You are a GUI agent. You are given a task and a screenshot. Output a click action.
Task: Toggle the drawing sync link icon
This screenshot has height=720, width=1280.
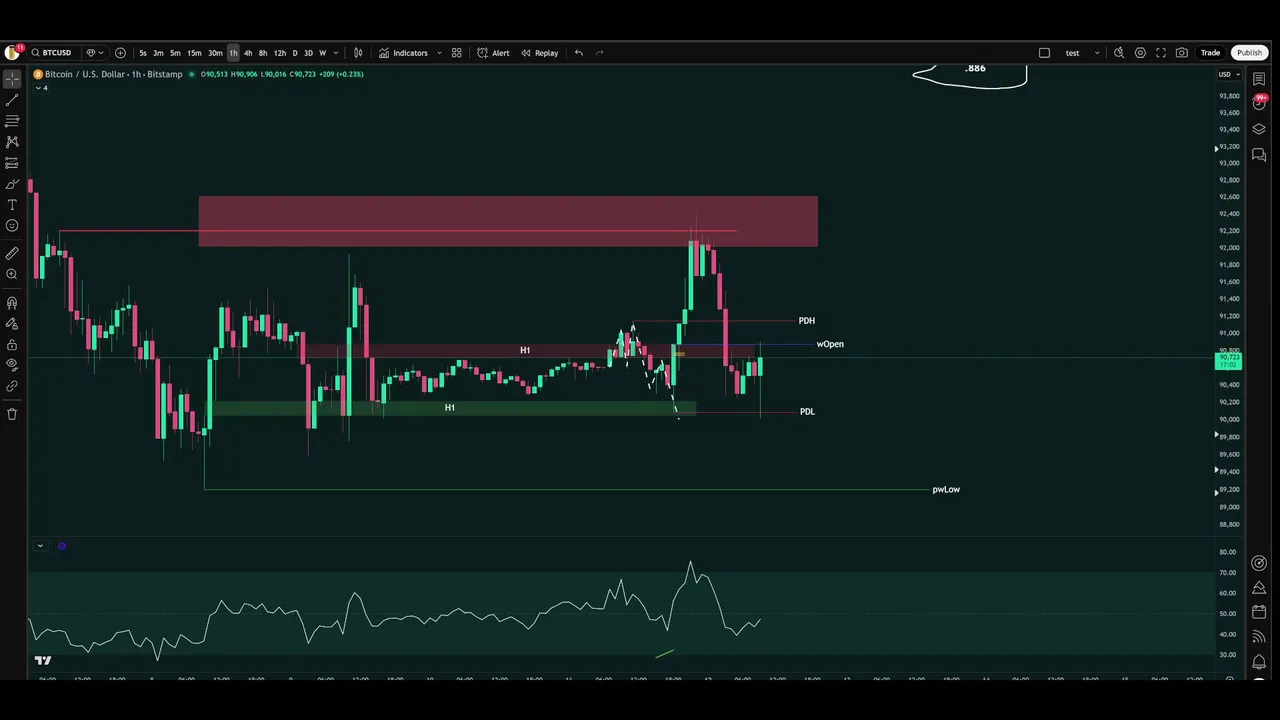(x=12, y=386)
